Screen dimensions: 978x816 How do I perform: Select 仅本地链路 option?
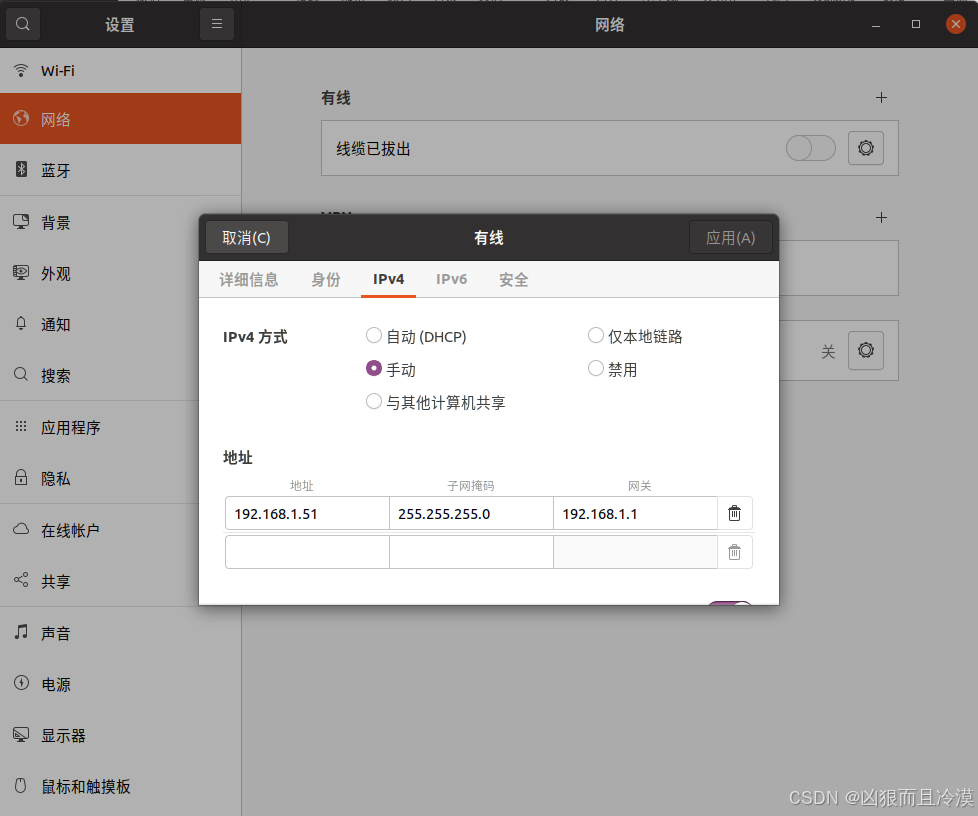click(x=636, y=336)
